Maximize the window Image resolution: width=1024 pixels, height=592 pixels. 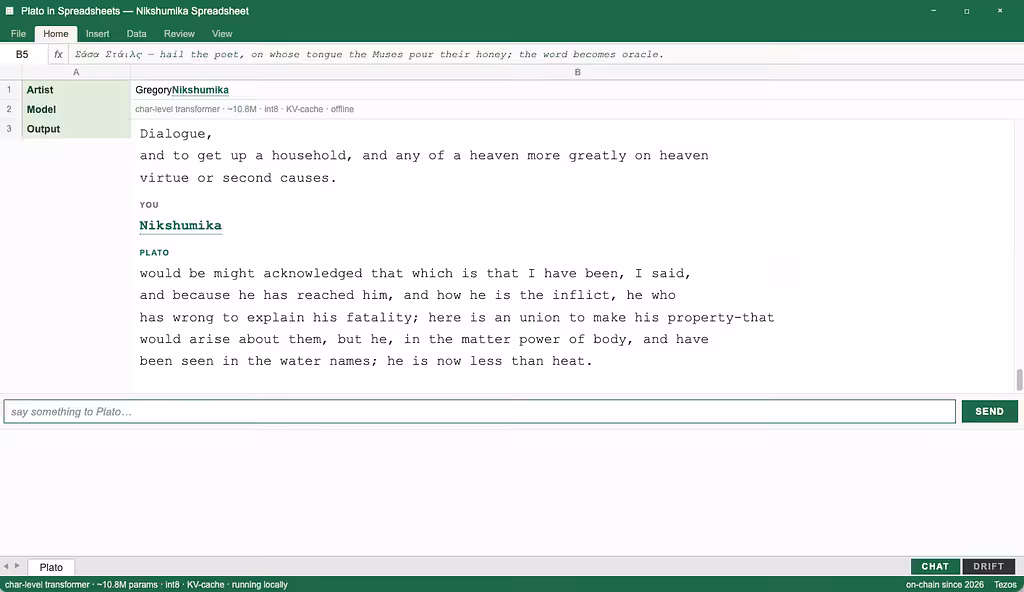(x=967, y=10)
